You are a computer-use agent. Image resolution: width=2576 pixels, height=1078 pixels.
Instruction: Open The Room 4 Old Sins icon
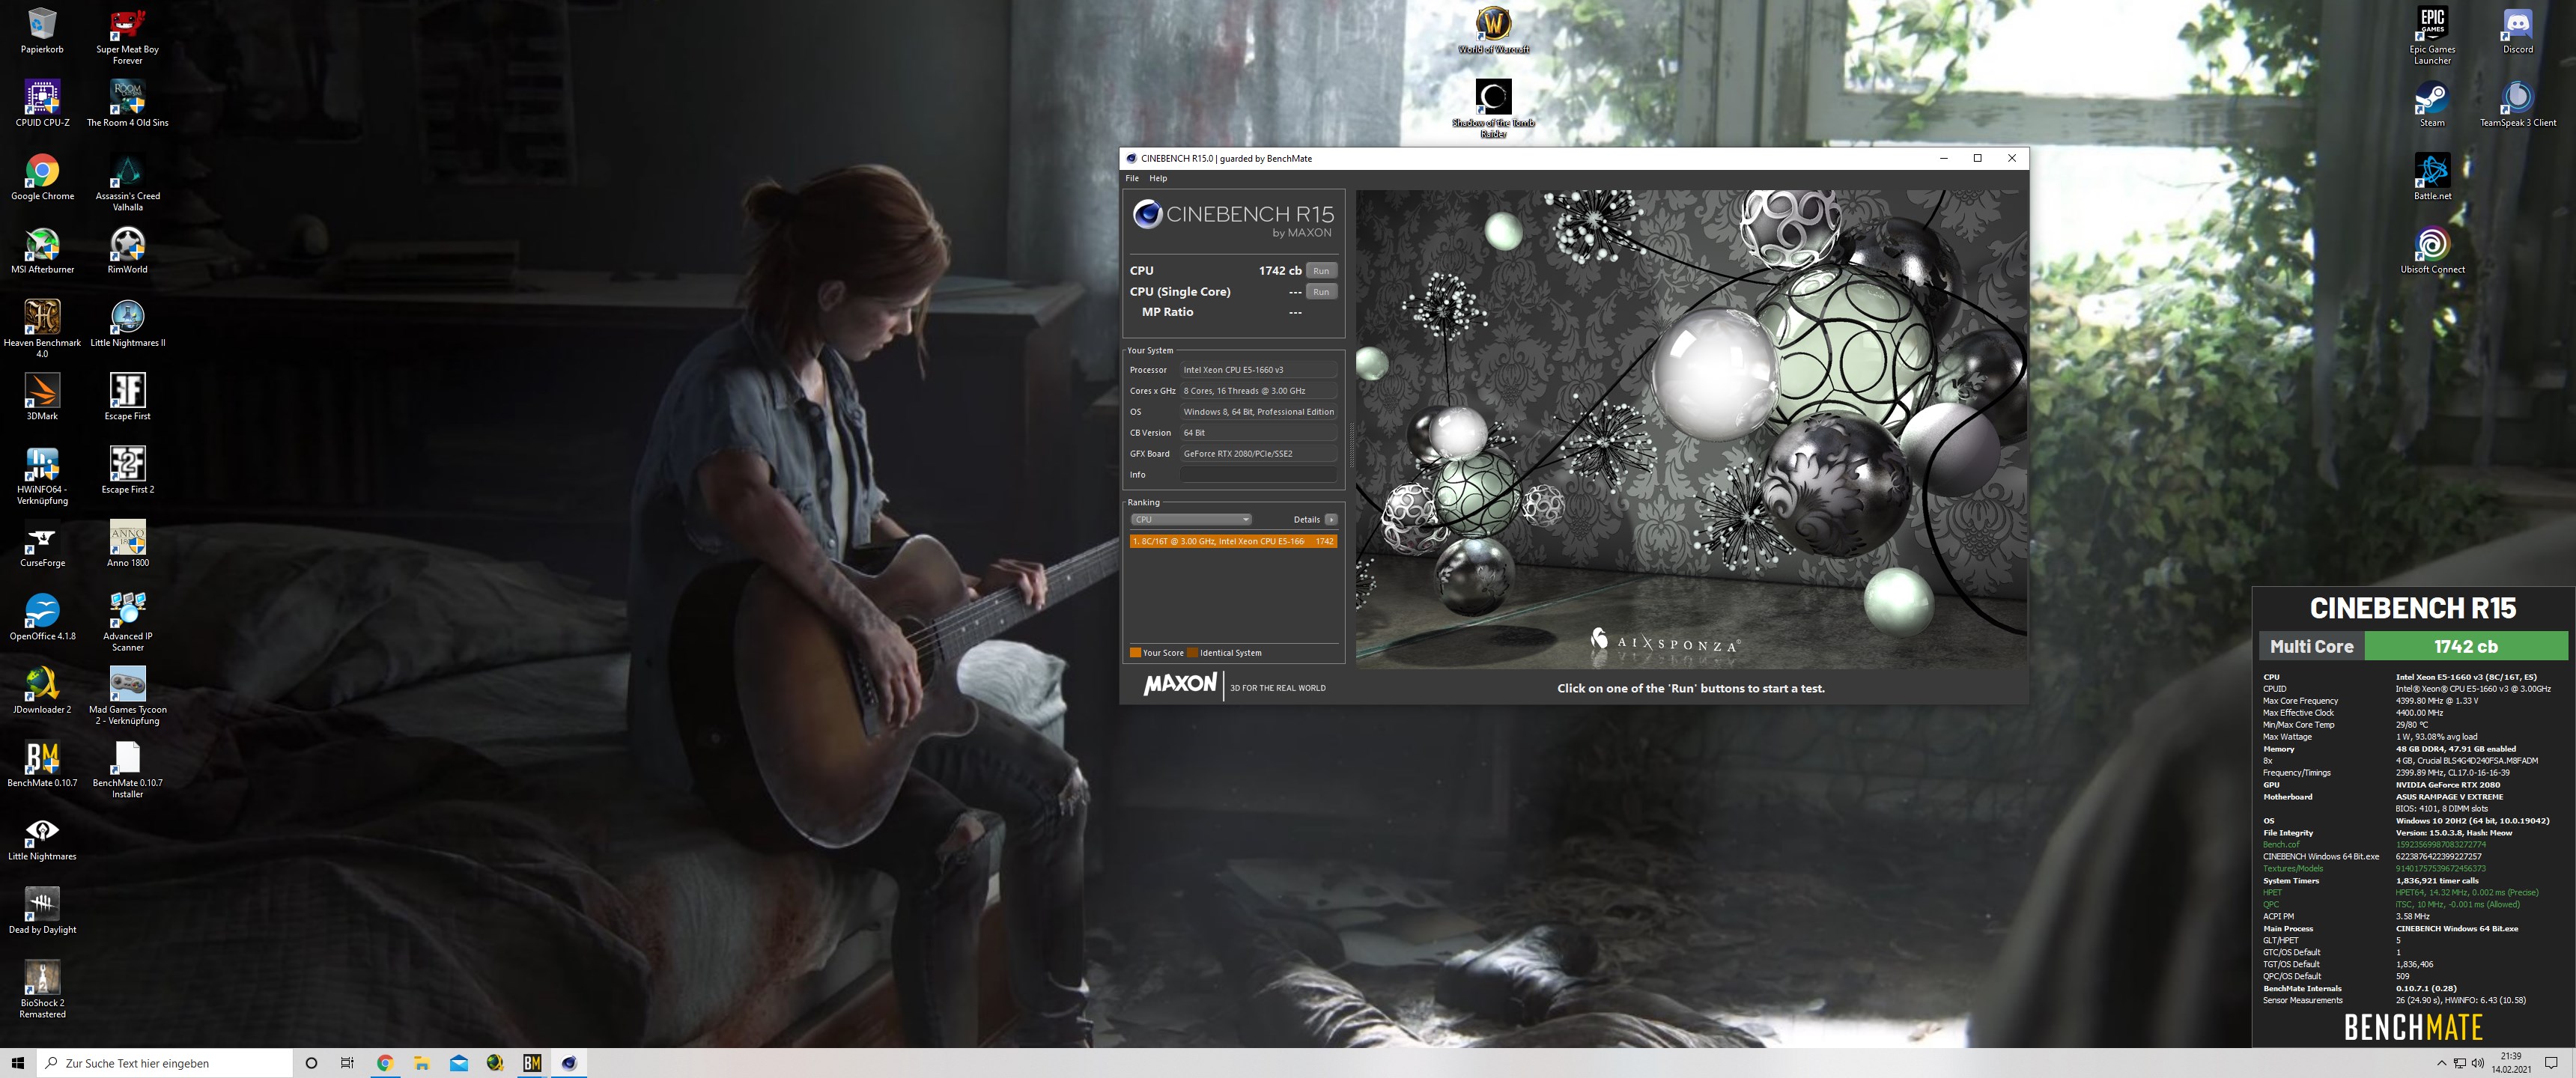[x=127, y=103]
